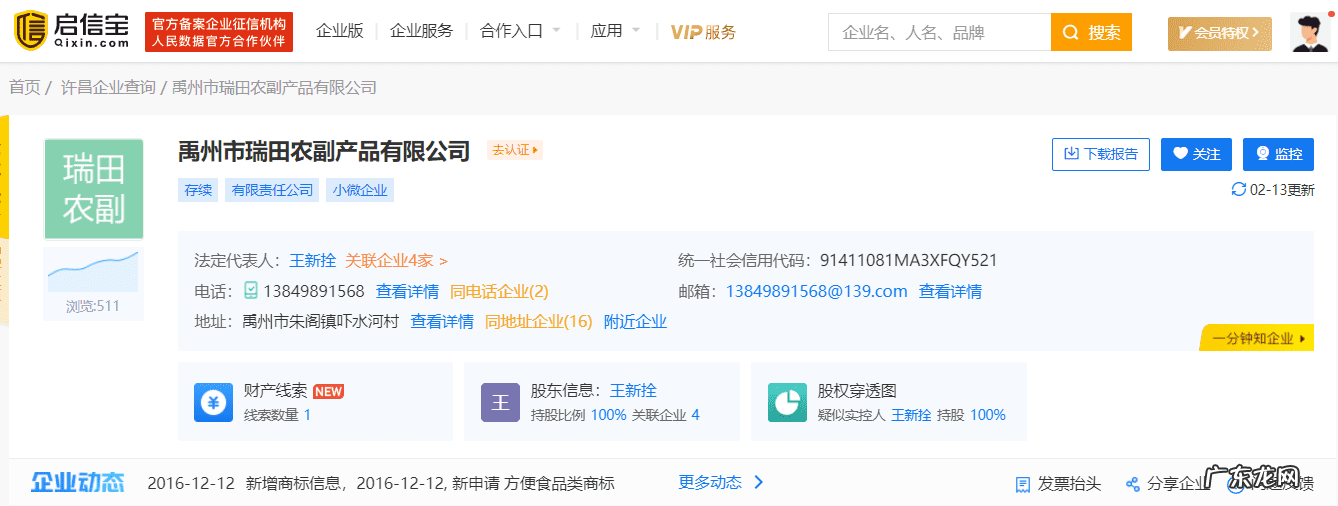Open the VIP服务 menu item
The height and width of the screenshot is (506, 1338).
703,32
